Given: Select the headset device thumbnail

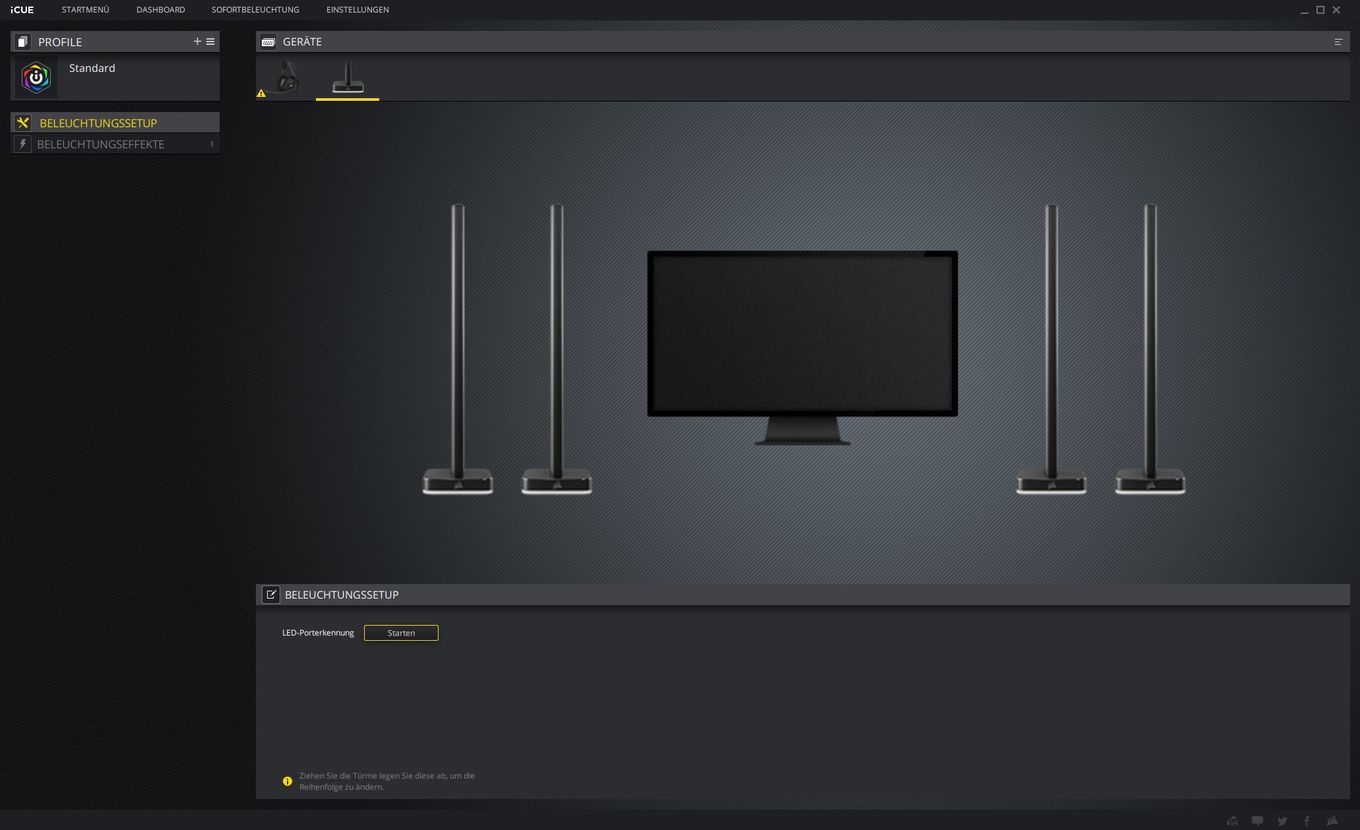Looking at the screenshot, I should [x=287, y=77].
